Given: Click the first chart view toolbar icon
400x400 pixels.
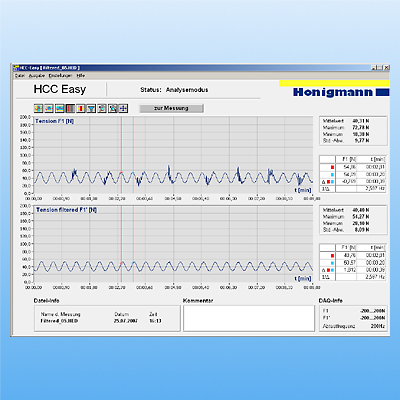Looking at the screenshot, I should pyautogui.click(x=39, y=108).
